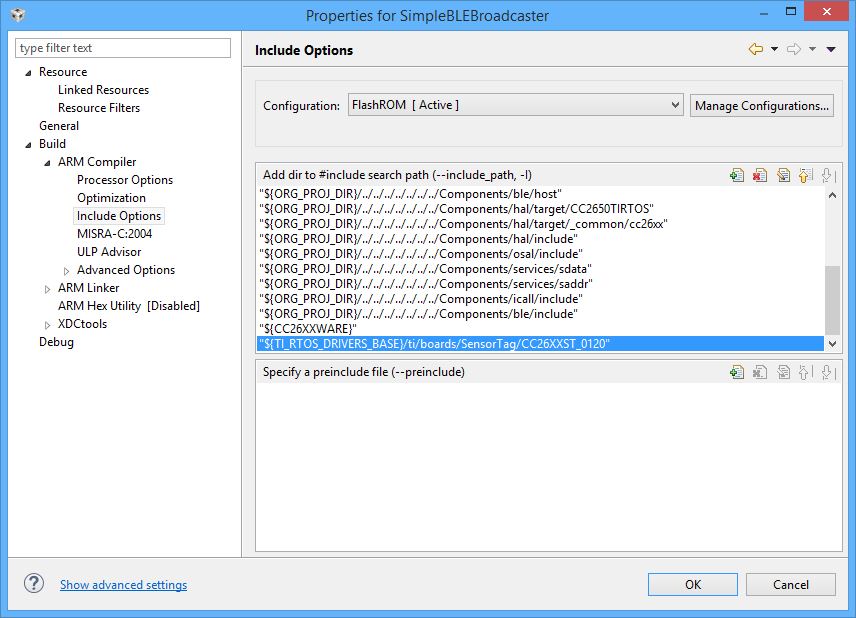Move preinclude file entry down
Screen dimensions: 856x618
[827, 372]
